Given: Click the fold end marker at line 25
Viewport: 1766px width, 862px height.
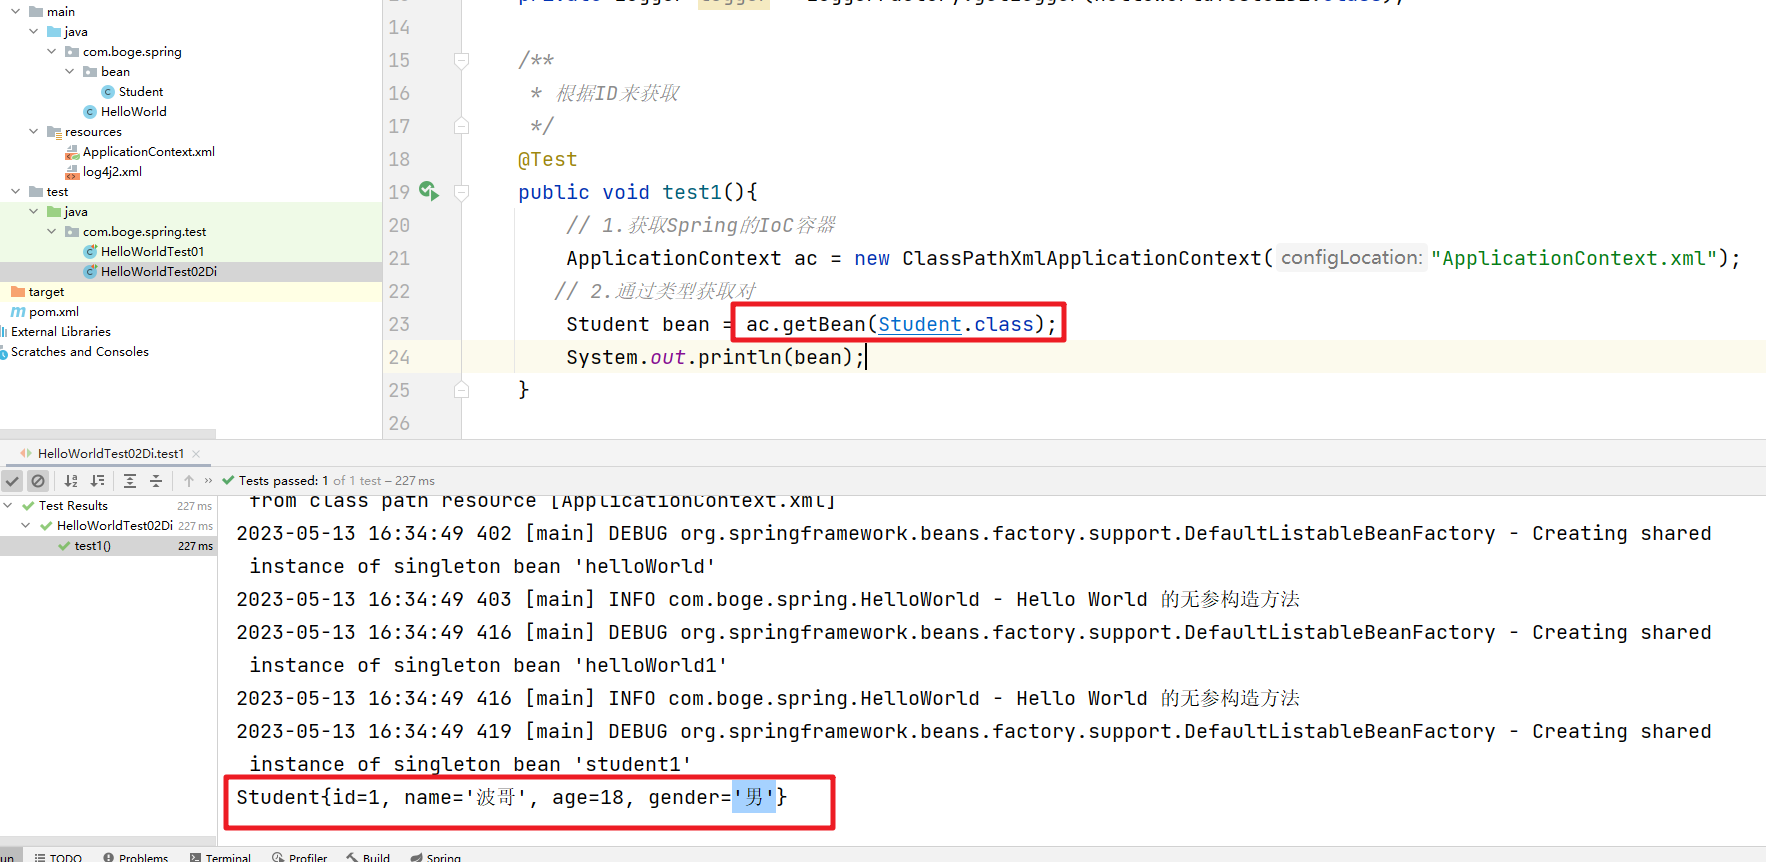Looking at the screenshot, I should point(461,390).
